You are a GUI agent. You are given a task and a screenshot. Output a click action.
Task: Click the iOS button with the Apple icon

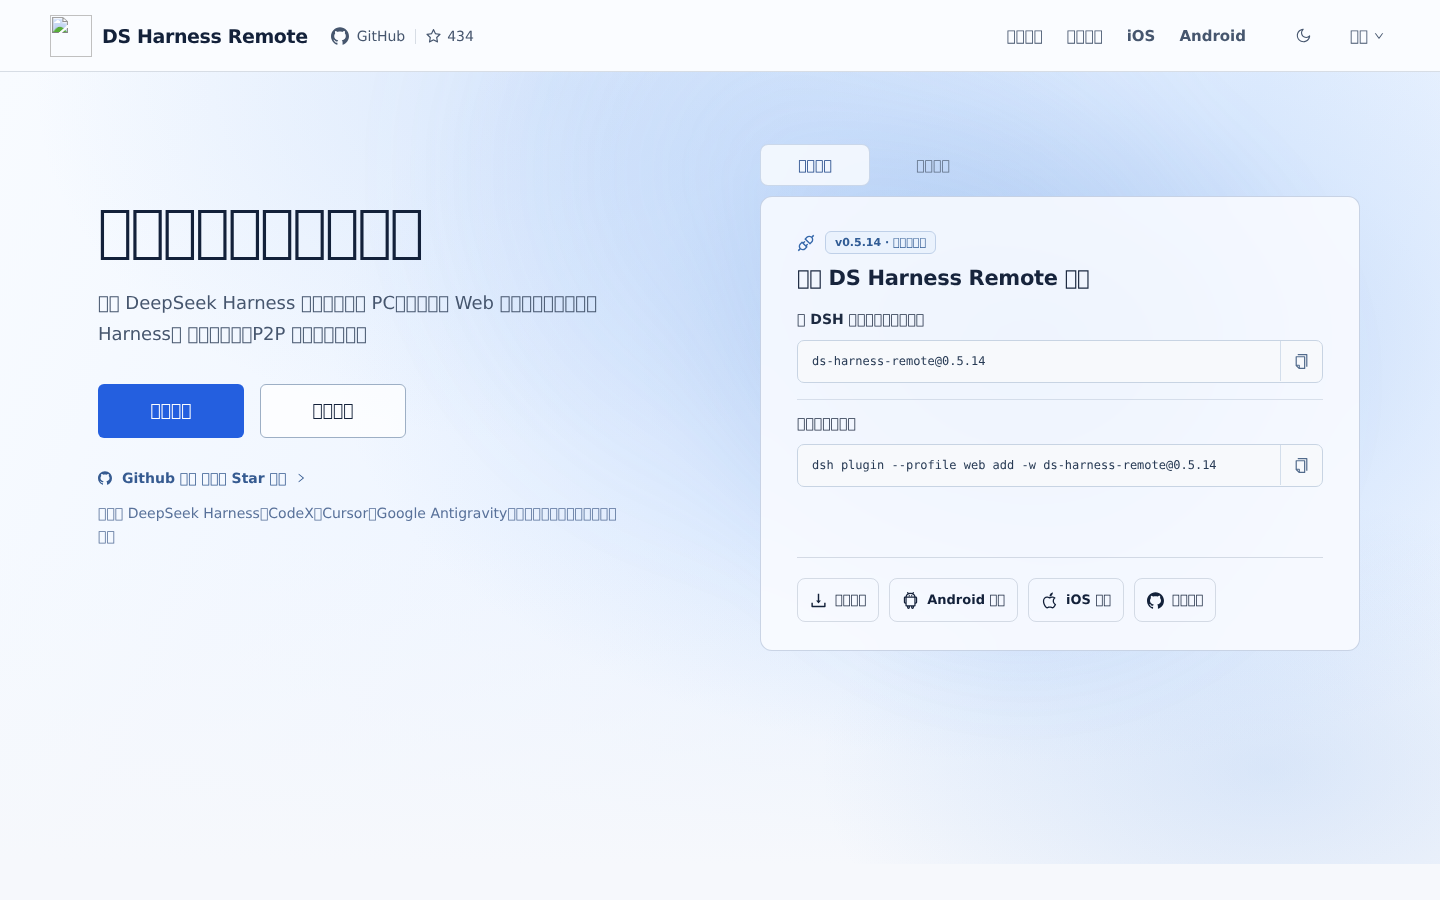click(x=1076, y=600)
